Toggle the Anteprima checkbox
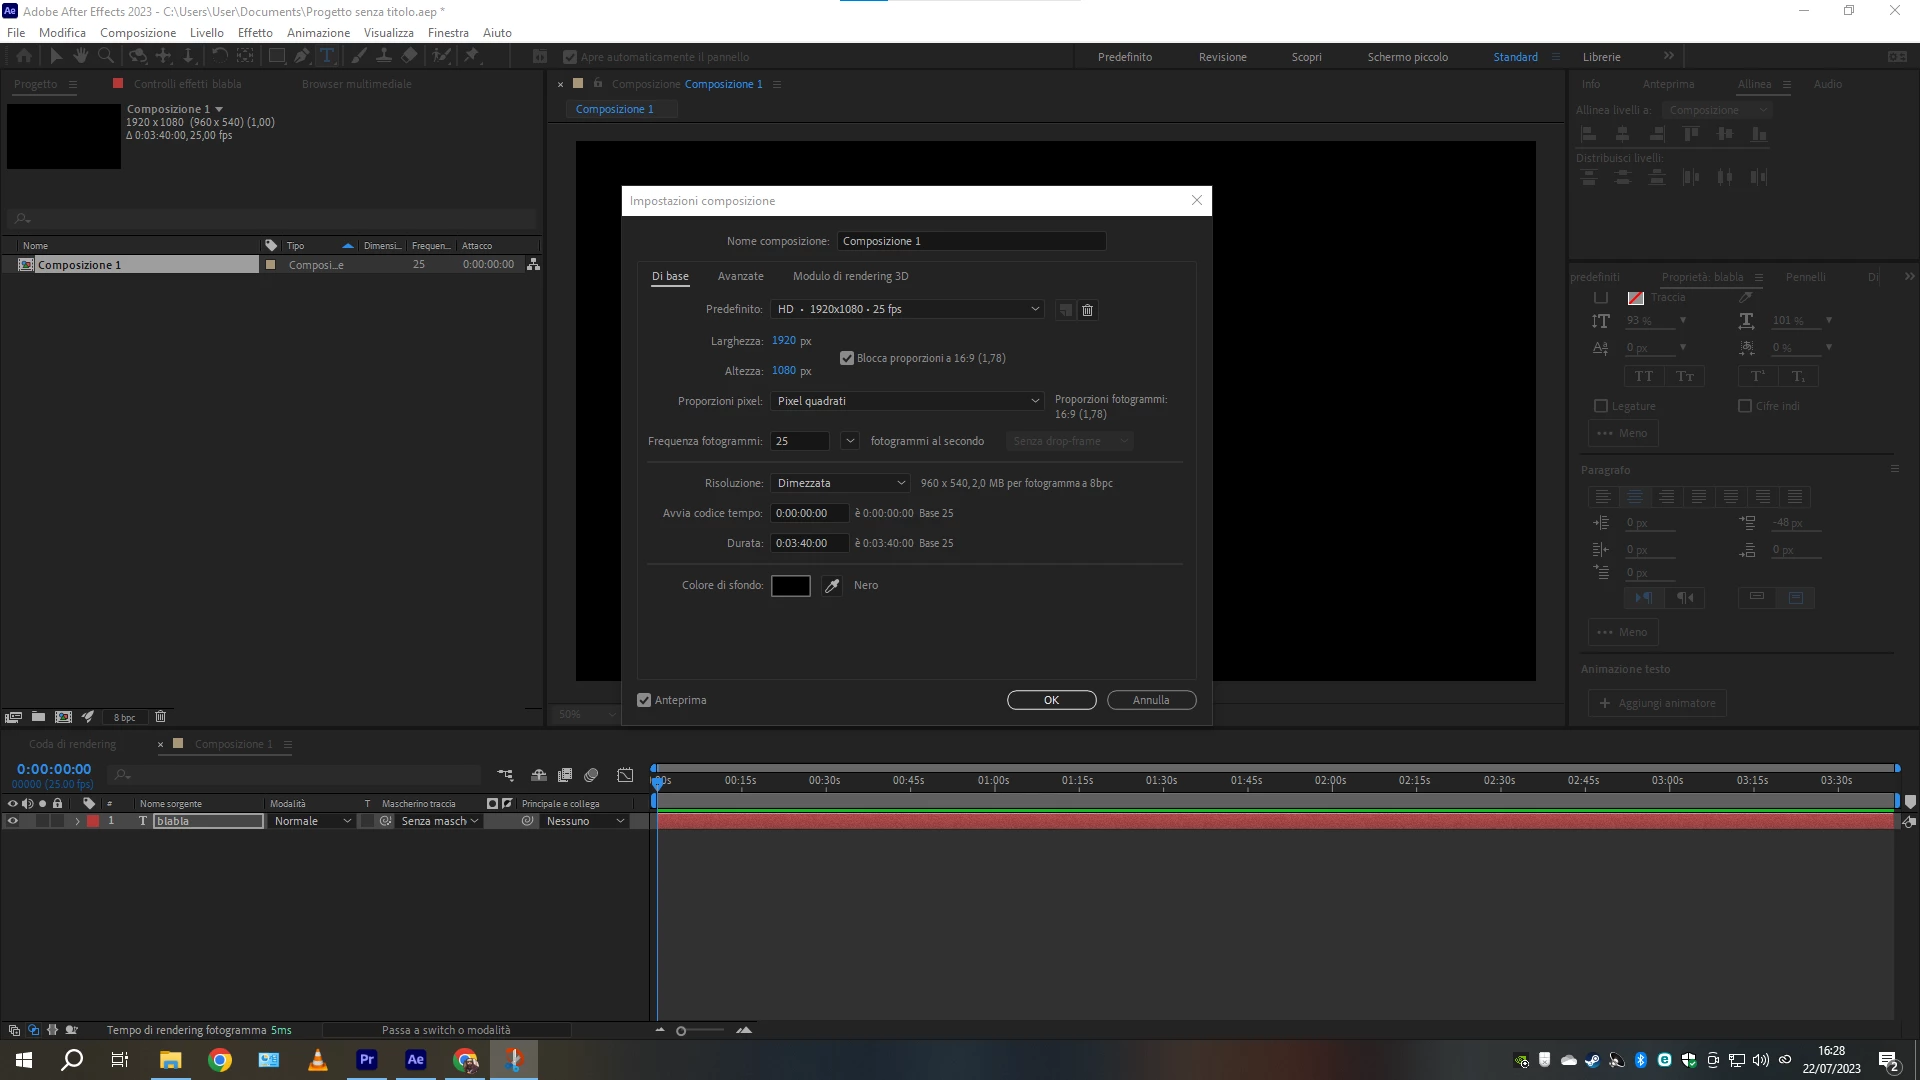1920x1080 pixels. pos(644,700)
